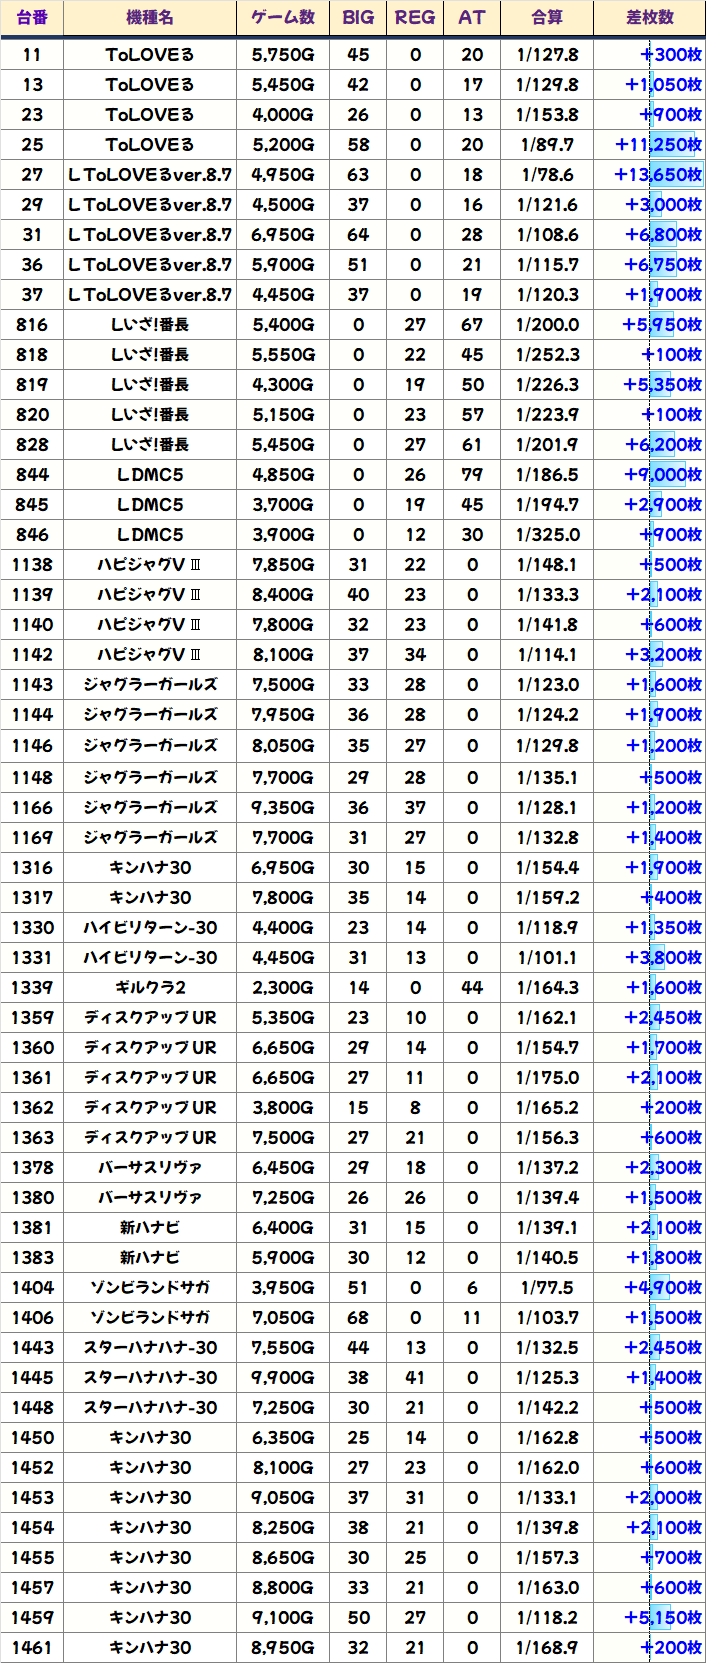This screenshot has height=1663, width=706.
Task: Click ディスクアップUR name in row 1359
Action: [150, 1017]
